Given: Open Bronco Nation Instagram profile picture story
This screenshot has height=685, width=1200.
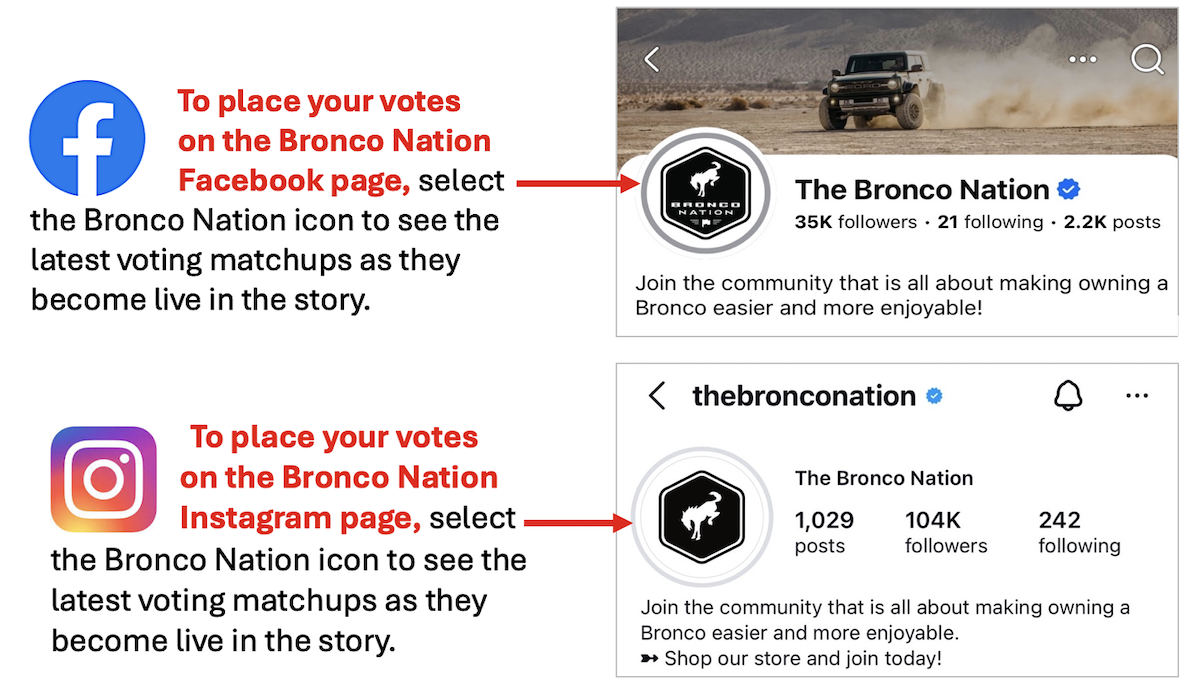Looking at the screenshot, I should tap(702, 516).
